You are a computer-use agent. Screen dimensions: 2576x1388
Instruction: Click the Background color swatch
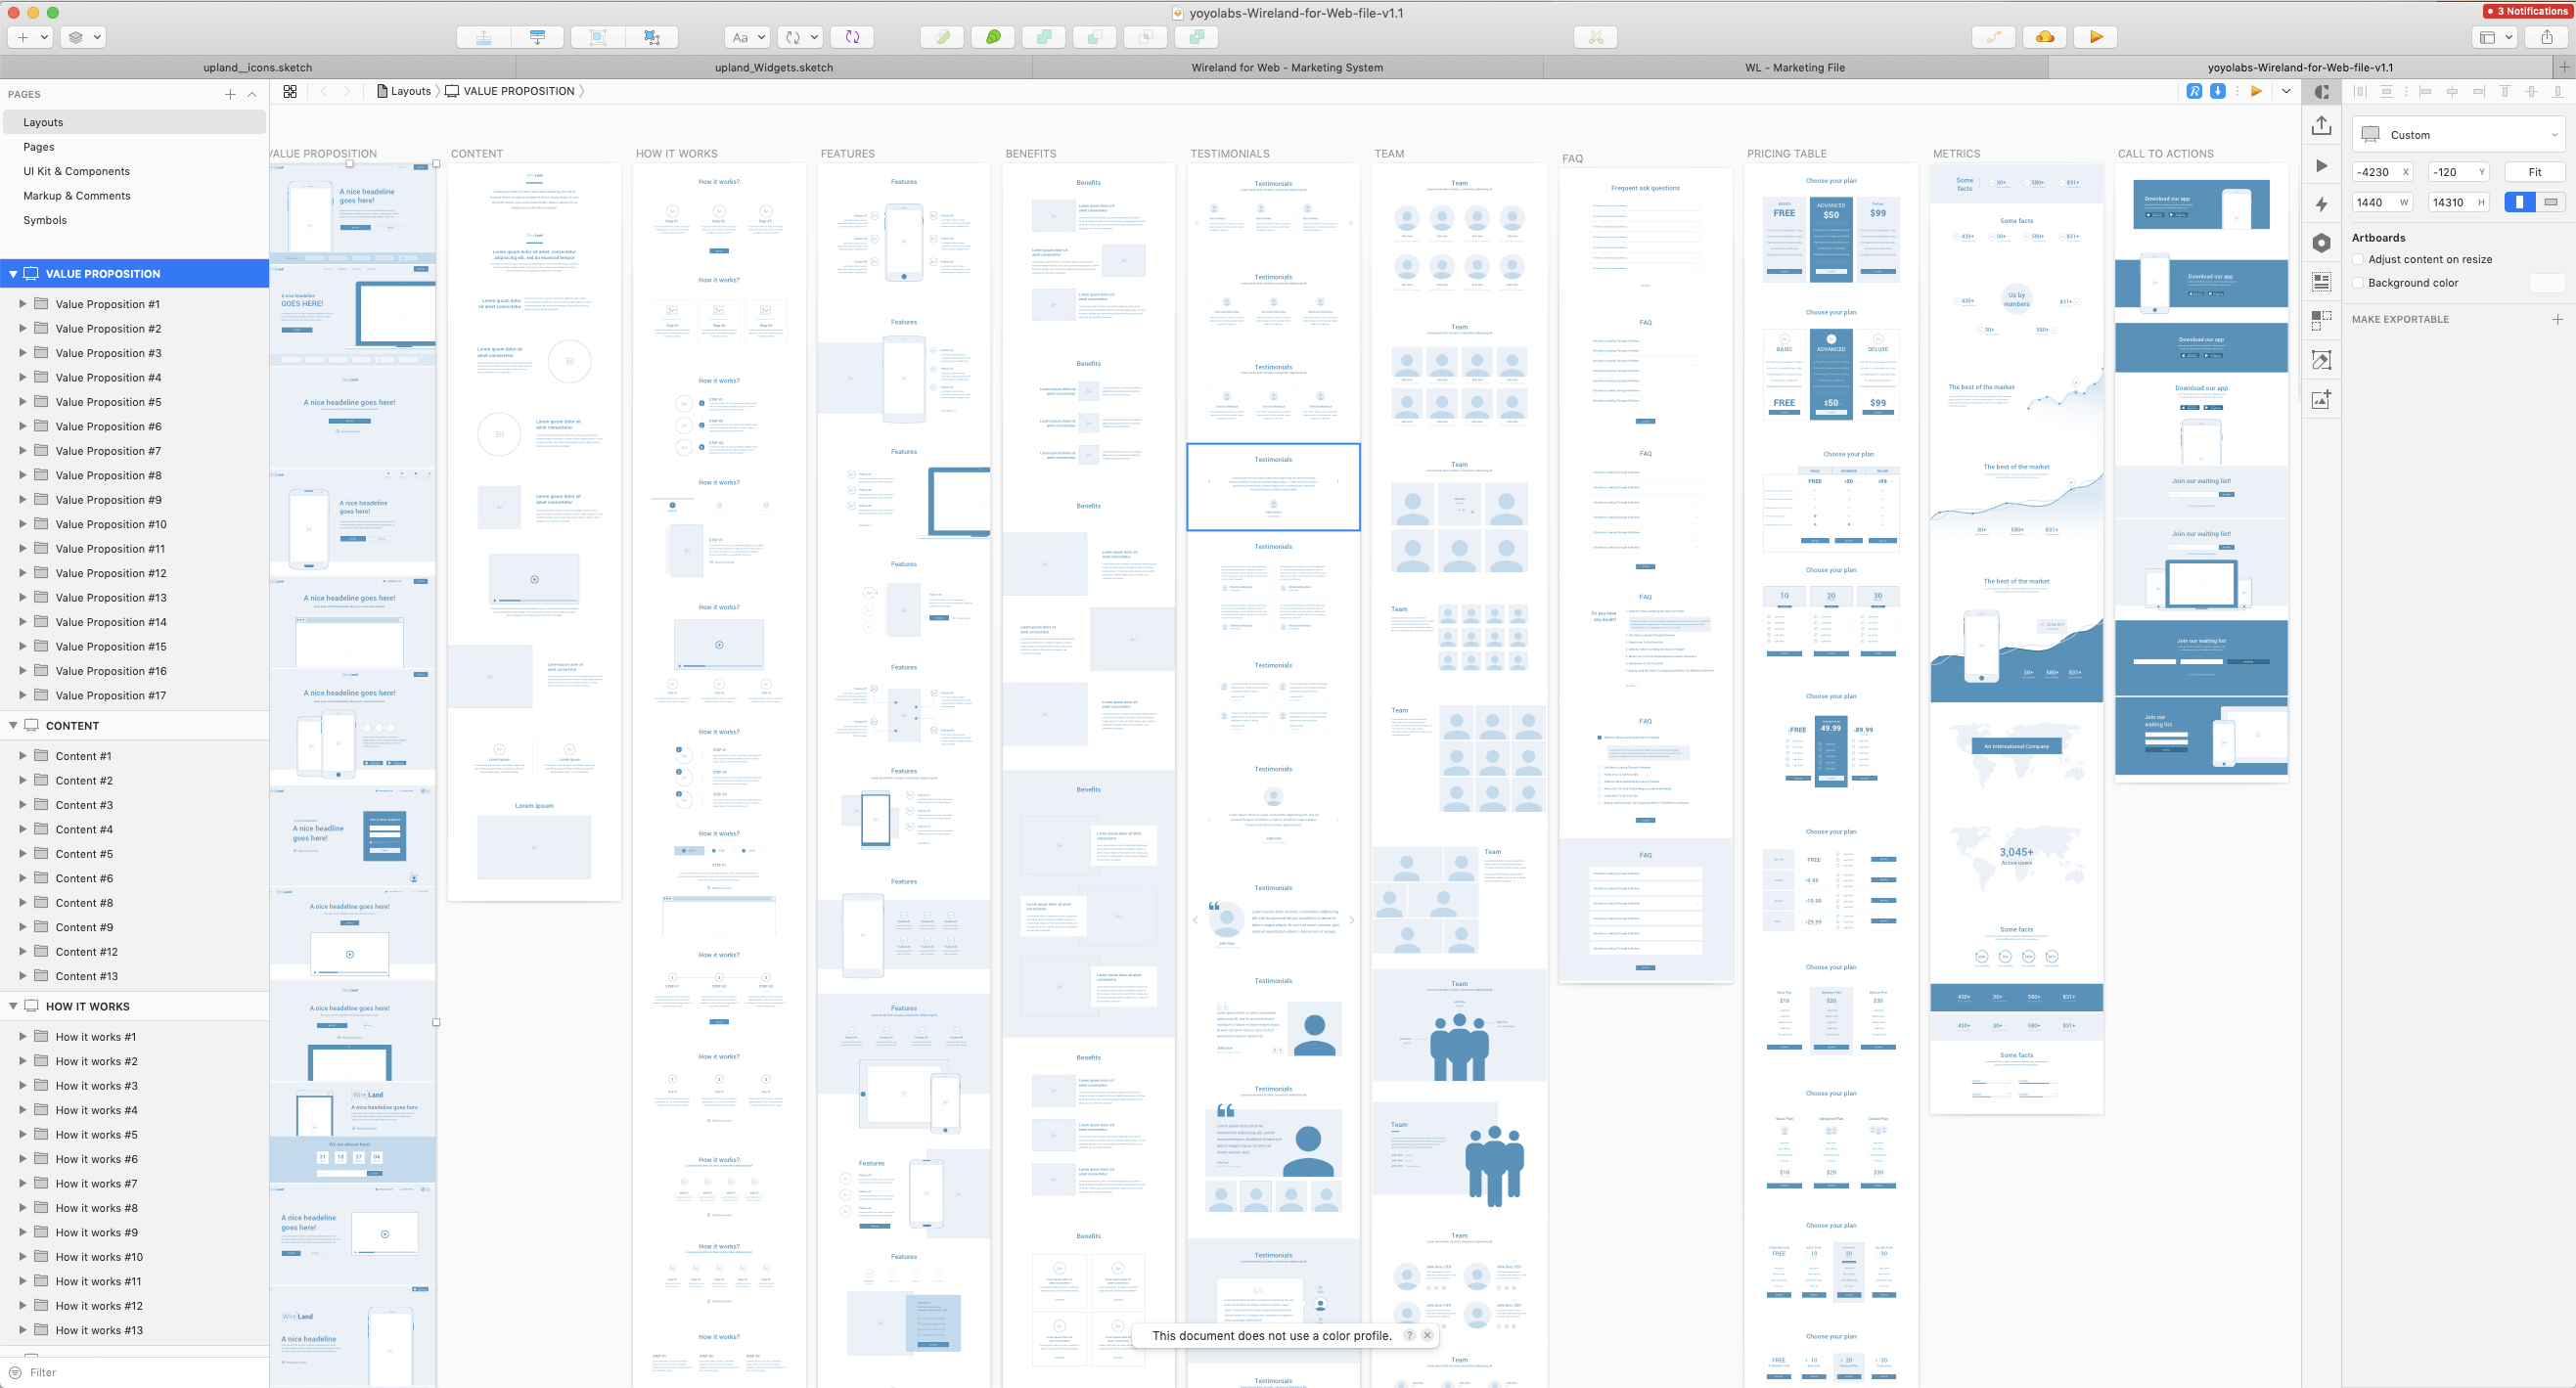pyautogui.click(x=2547, y=283)
